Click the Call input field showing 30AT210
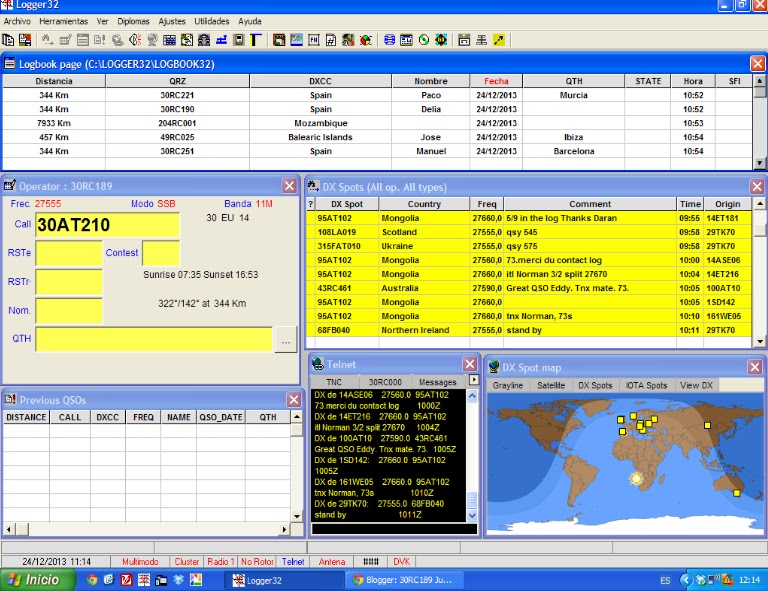Viewport: 768px width, 591px height. point(107,225)
